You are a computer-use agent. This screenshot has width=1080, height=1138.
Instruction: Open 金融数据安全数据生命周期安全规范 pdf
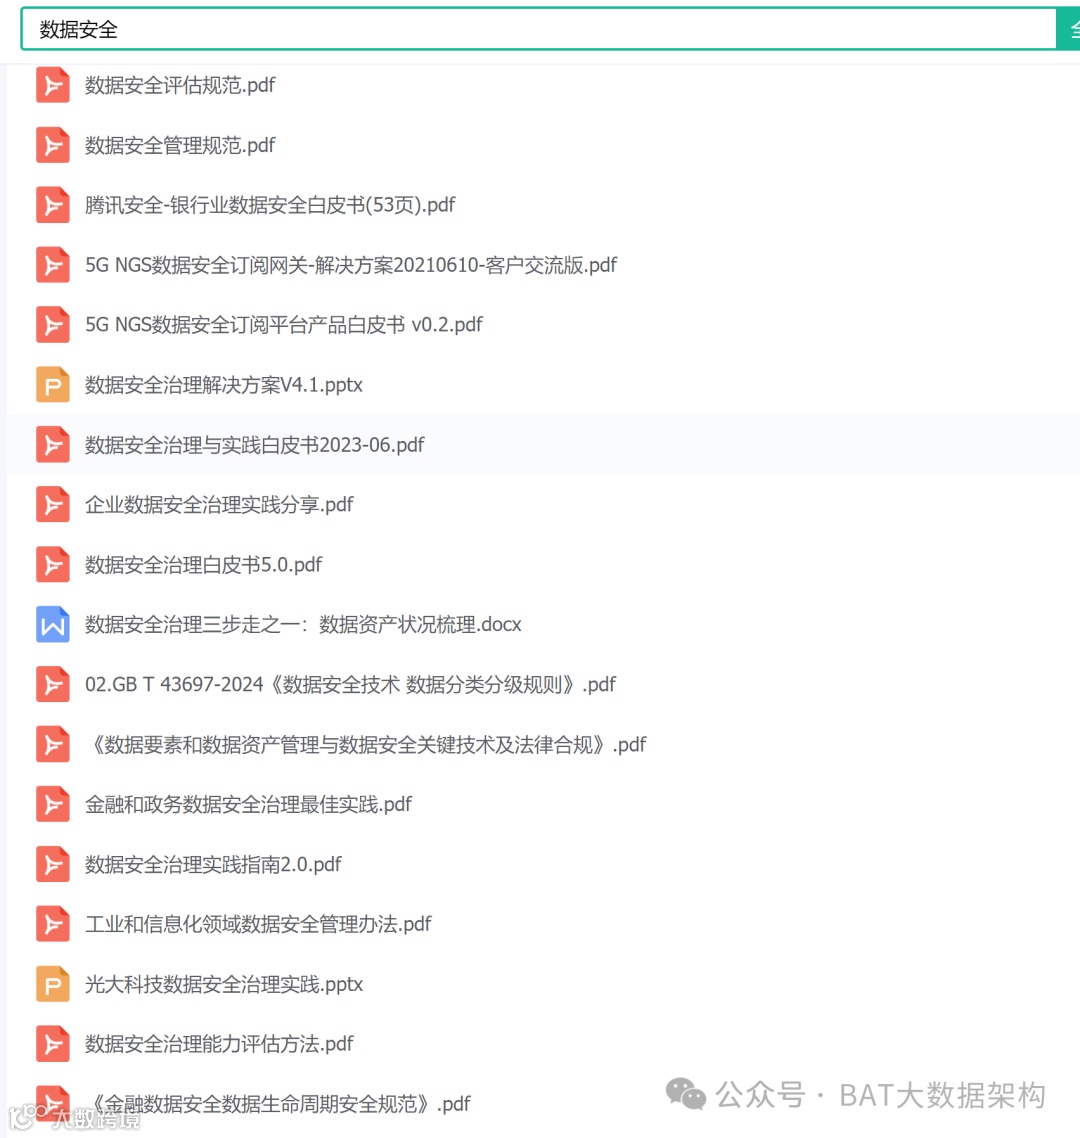point(278,1104)
